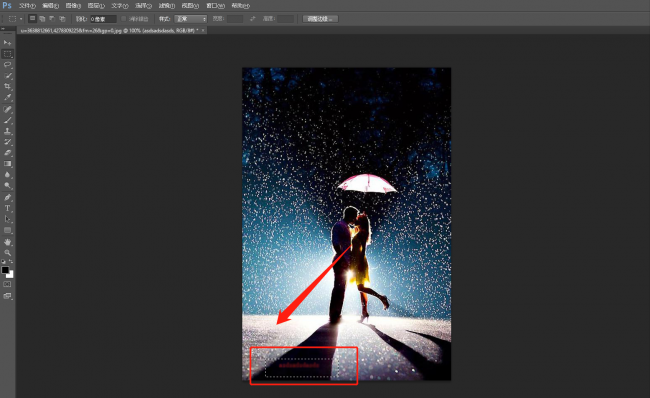Viewport: 650px width, 398px height.
Task: Select the Crop tool
Action: [x=7, y=87]
